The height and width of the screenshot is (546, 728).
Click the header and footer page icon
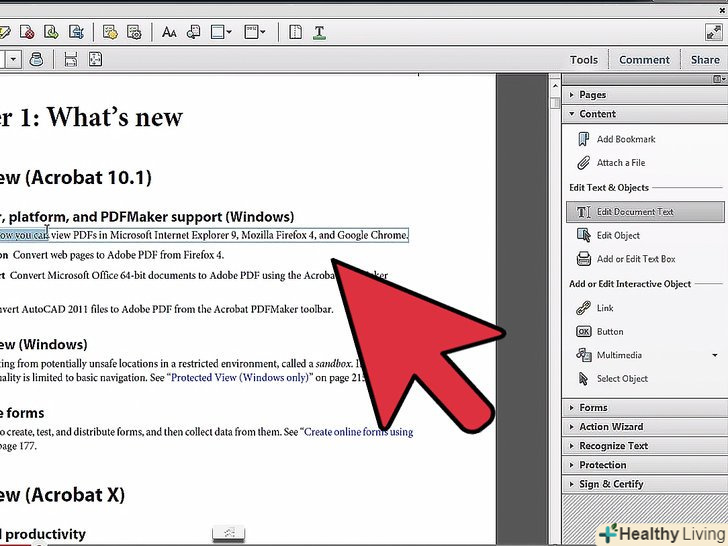(217, 32)
